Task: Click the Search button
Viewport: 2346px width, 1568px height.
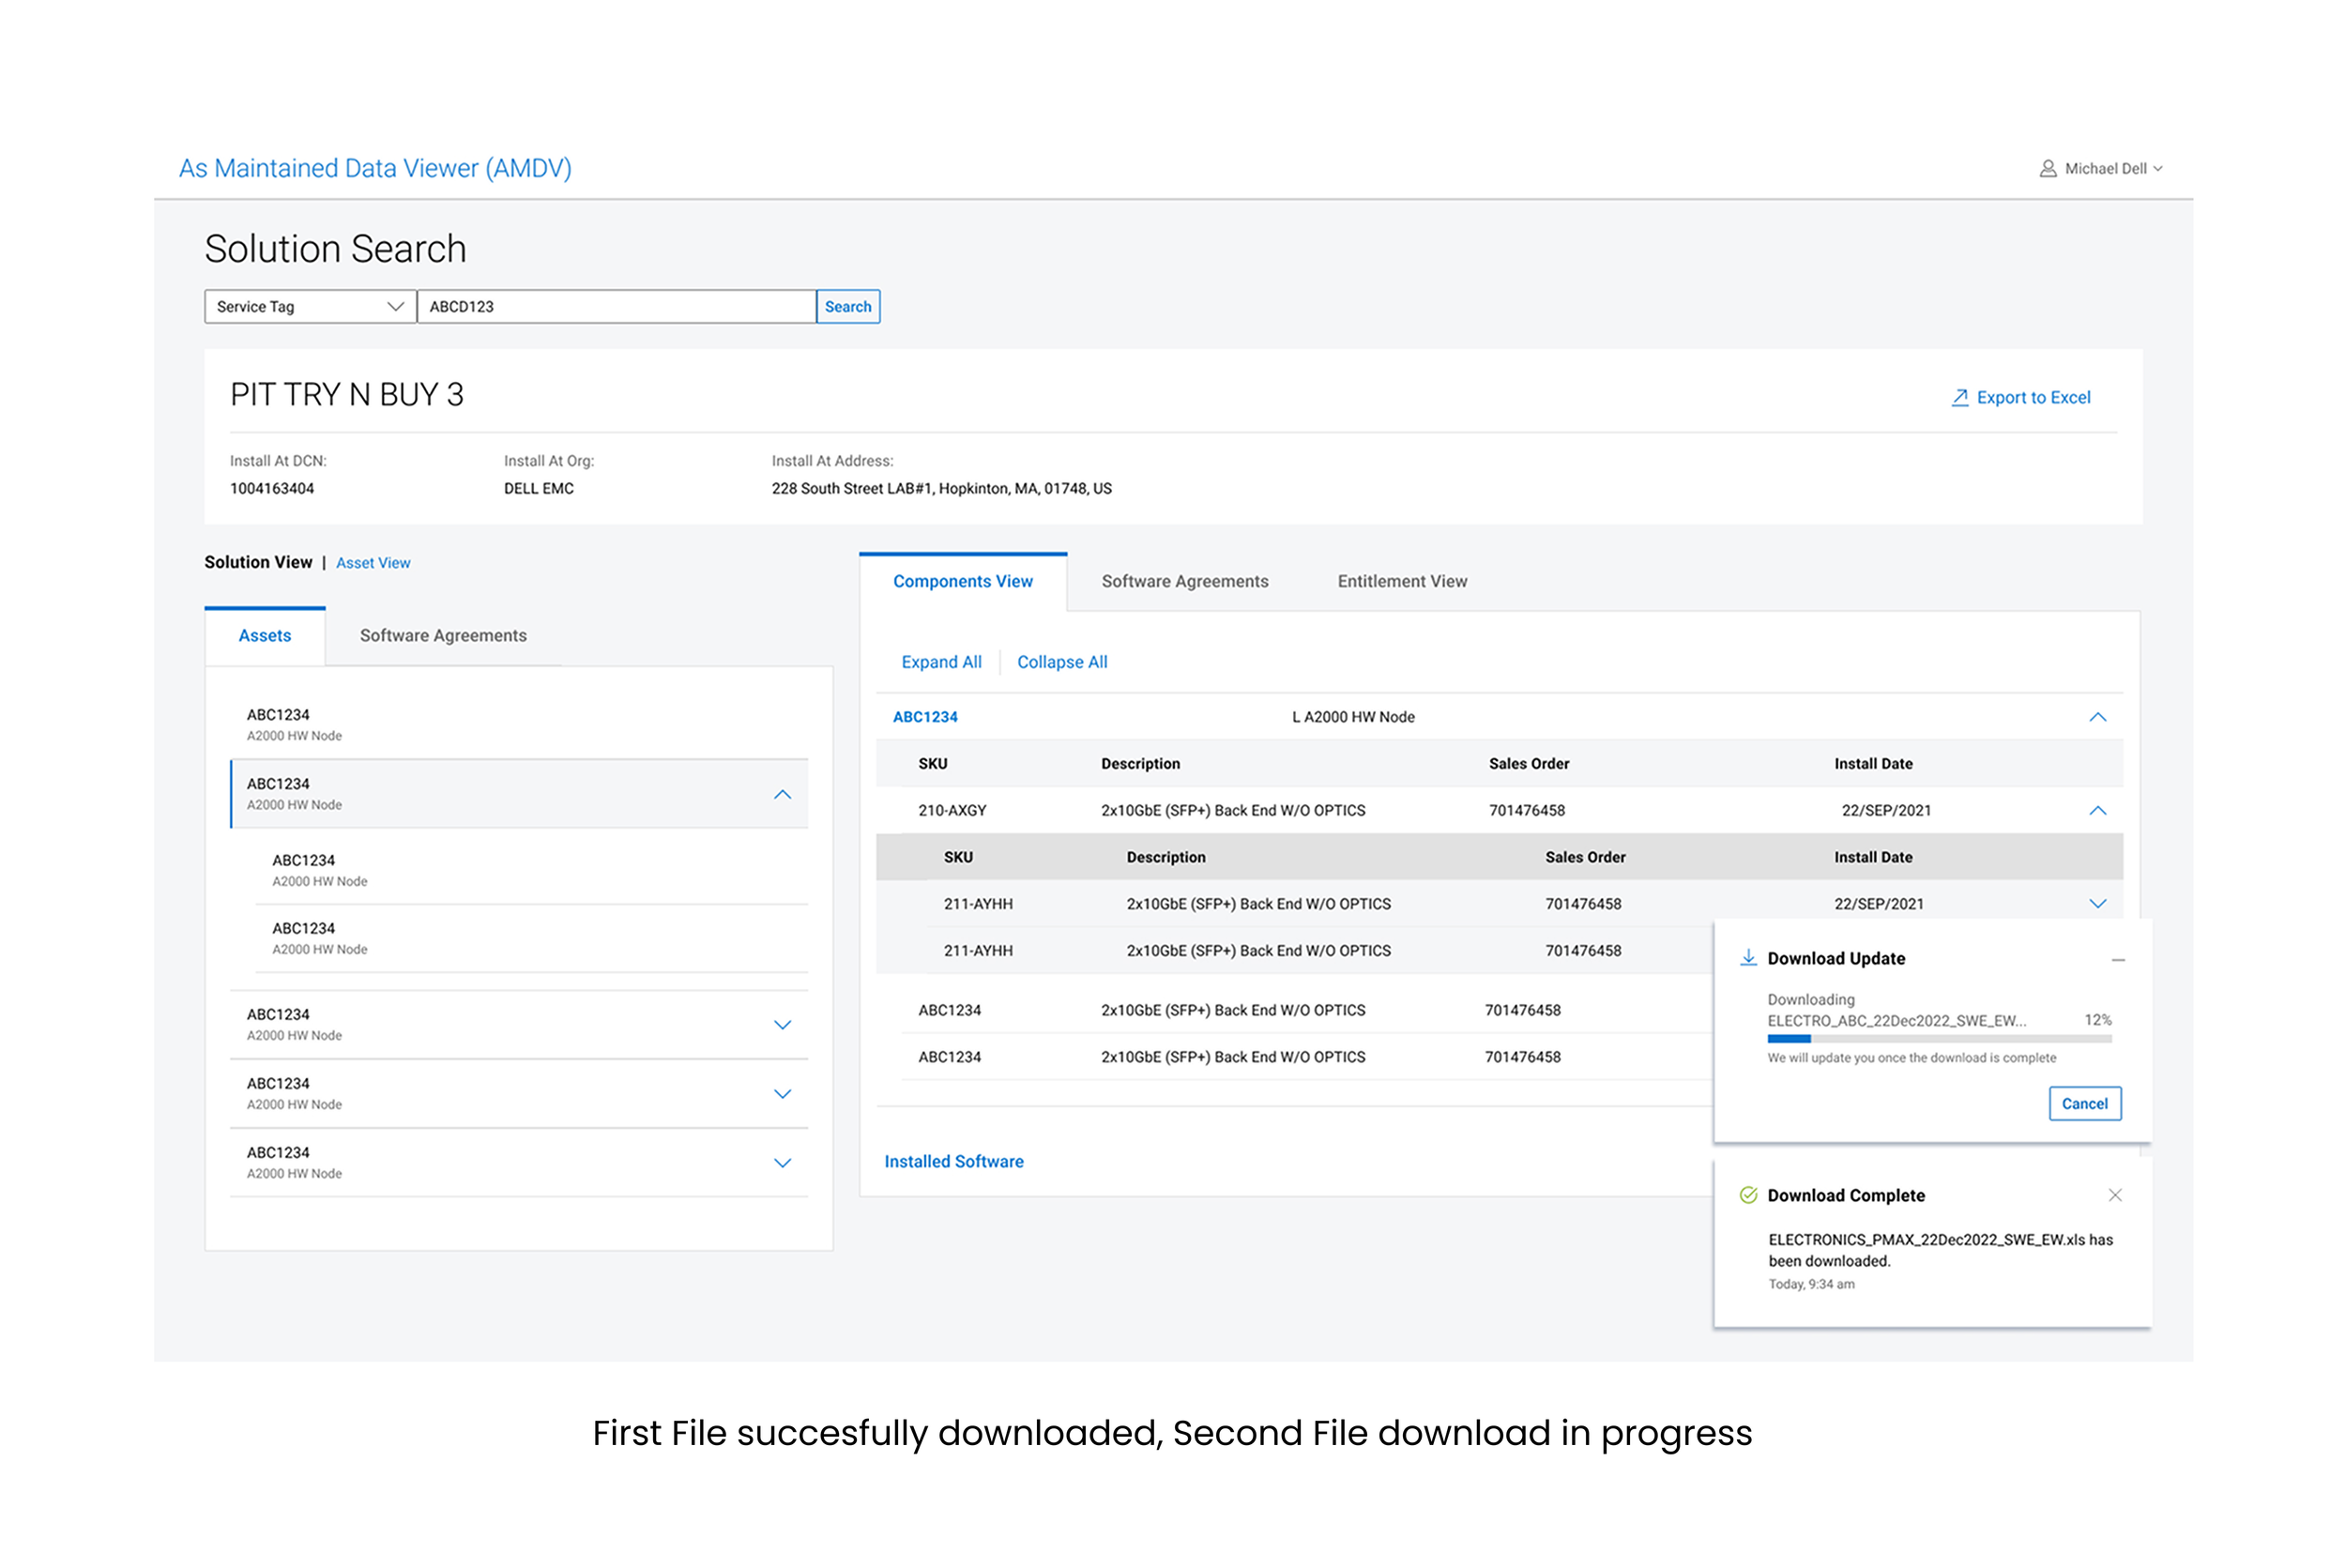Action: 848,306
